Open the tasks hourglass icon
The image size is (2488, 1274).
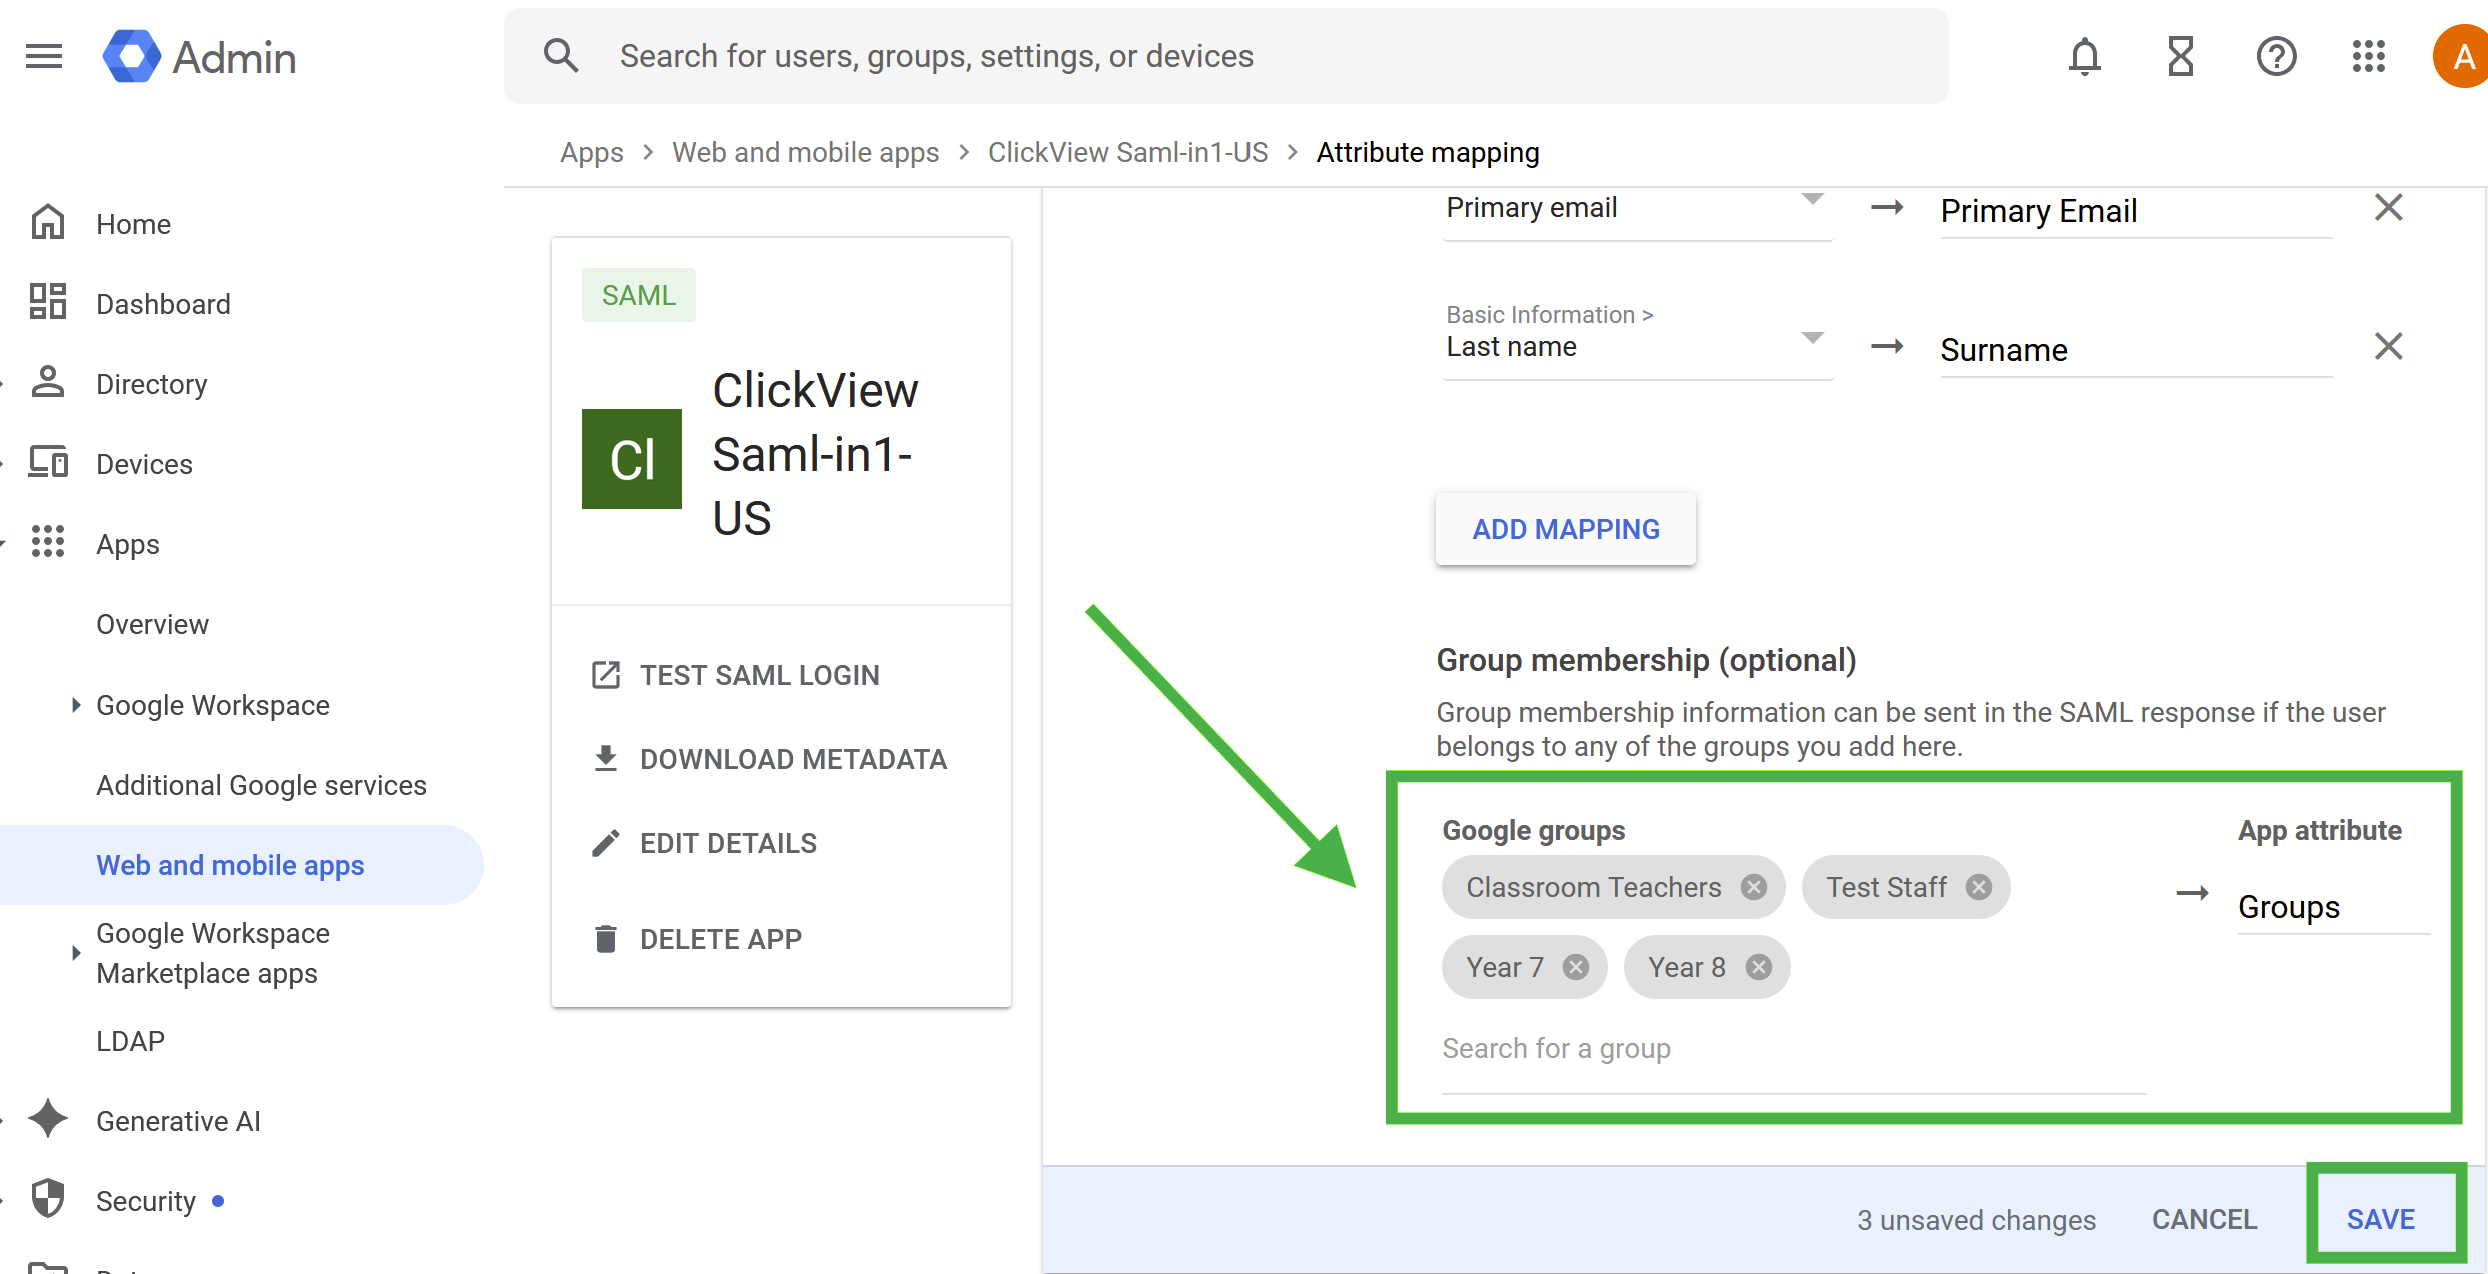(2181, 57)
